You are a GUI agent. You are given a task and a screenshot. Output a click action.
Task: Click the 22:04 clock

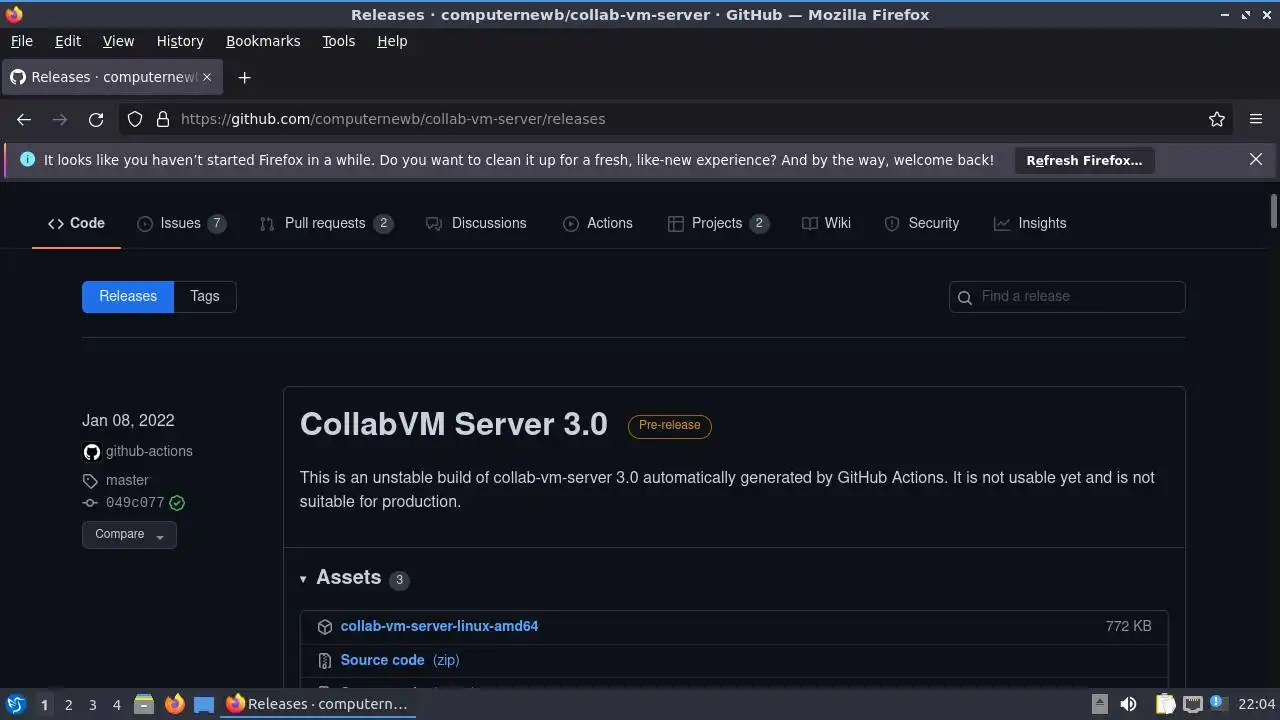[1257, 704]
